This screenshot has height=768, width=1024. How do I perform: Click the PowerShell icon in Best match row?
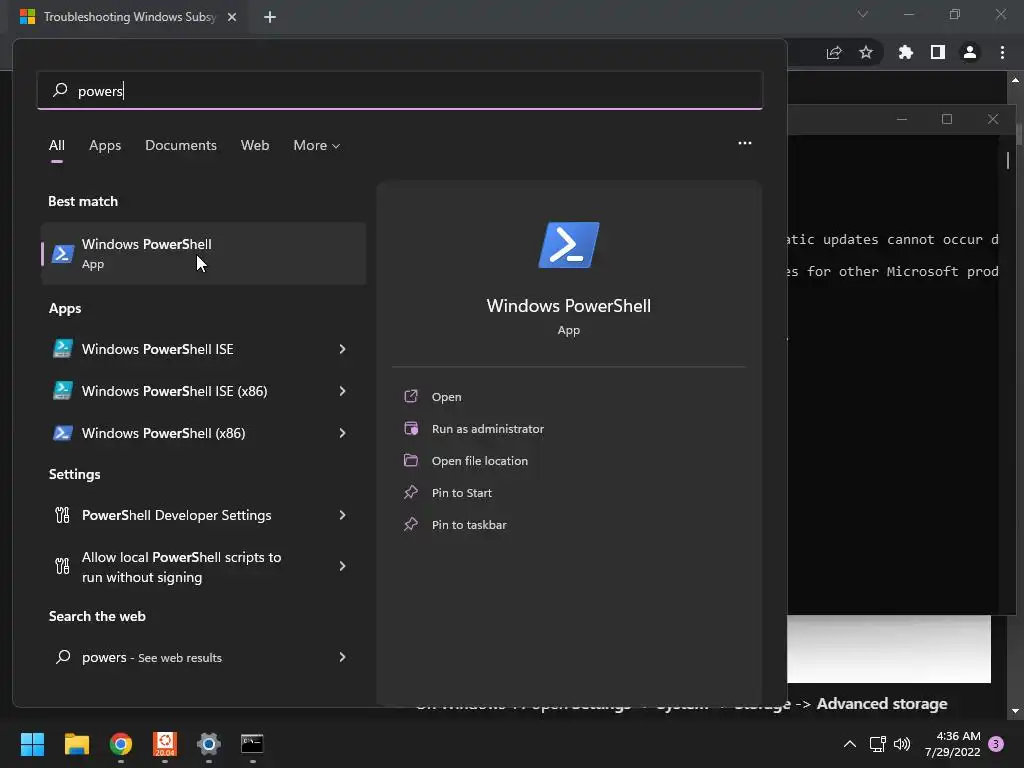(x=63, y=253)
